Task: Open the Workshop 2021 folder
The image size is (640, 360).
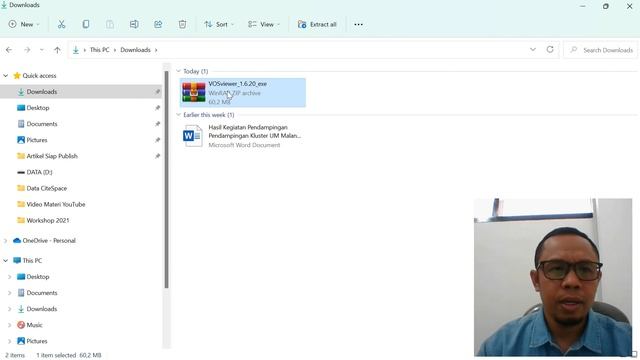Action: [x=48, y=220]
